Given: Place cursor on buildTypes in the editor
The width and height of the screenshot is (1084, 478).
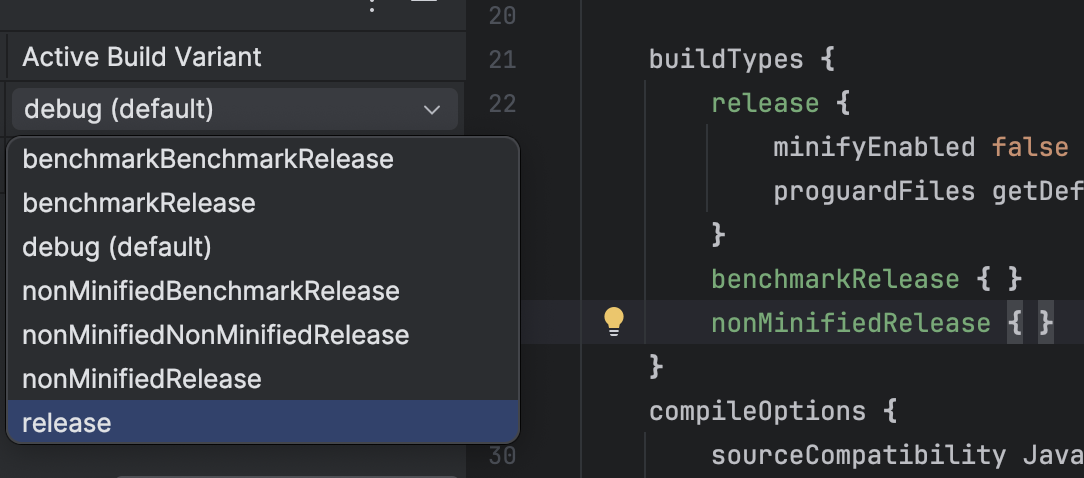Looking at the screenshot, I should 726,60.
